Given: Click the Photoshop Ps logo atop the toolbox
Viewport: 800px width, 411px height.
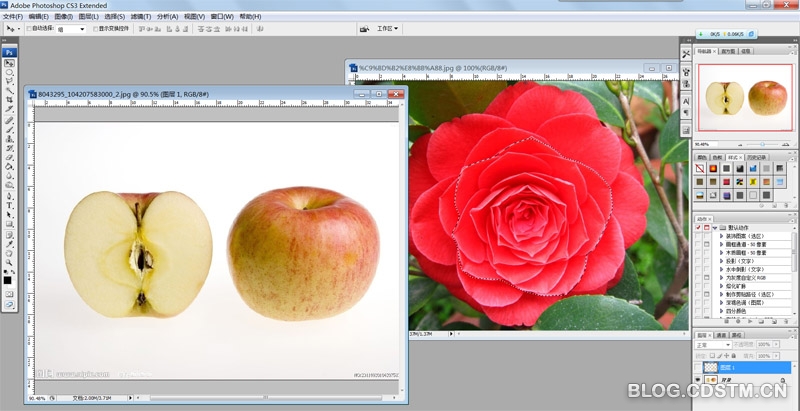Looking at the screenshot, I should pos(10,52).
